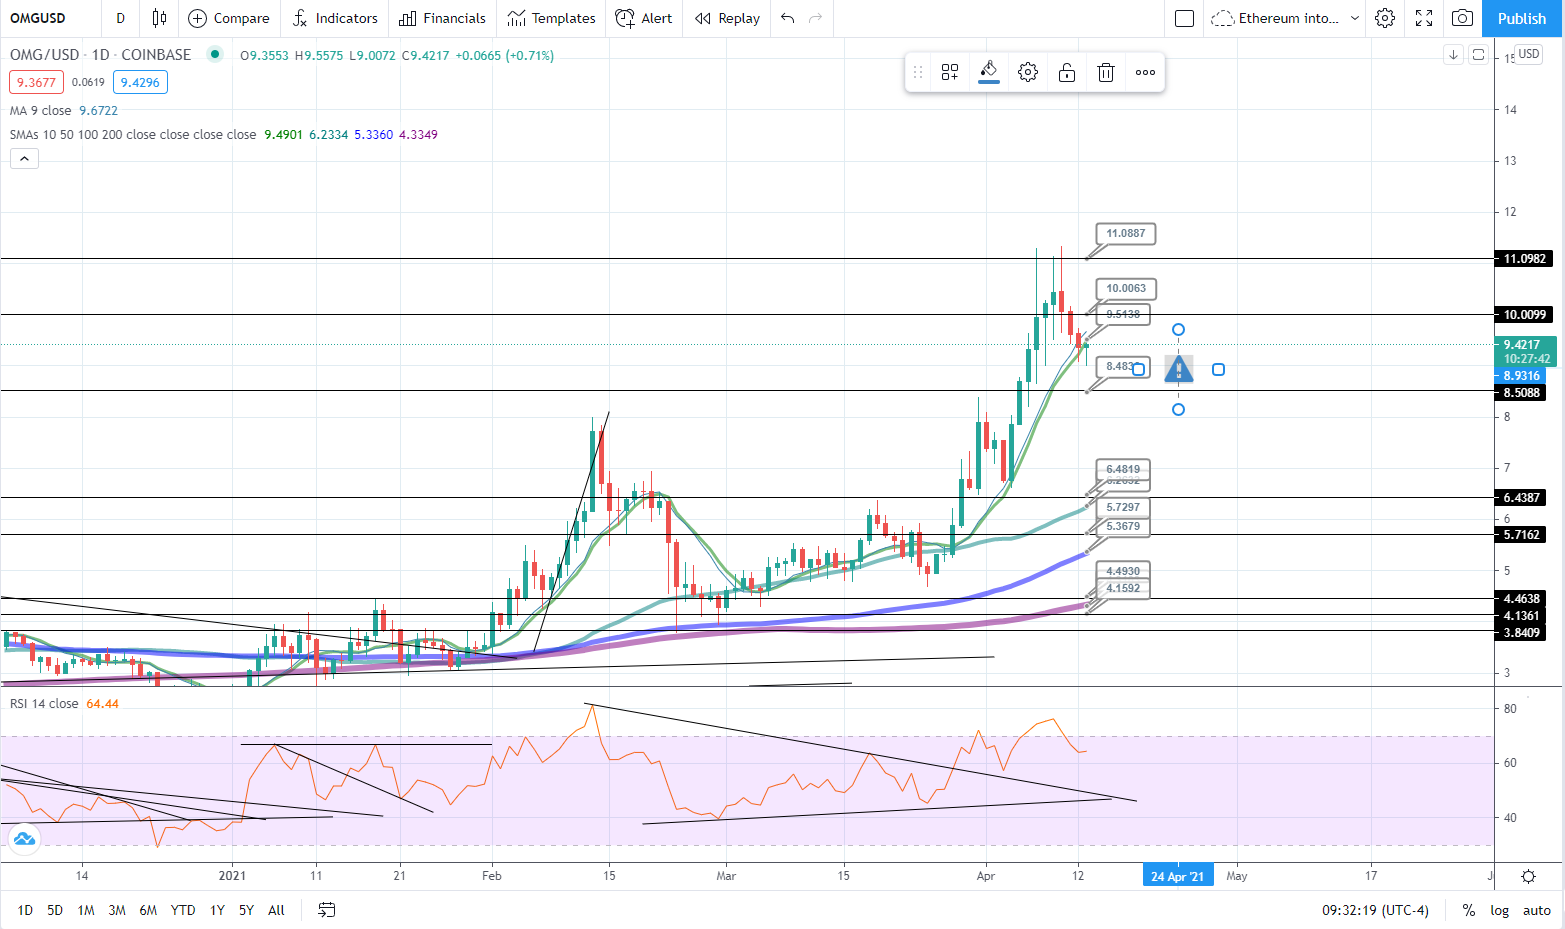Click the red 9.3677 sell price button
1565x929 pixels.
pyautogui.click(x=36, y=82)
